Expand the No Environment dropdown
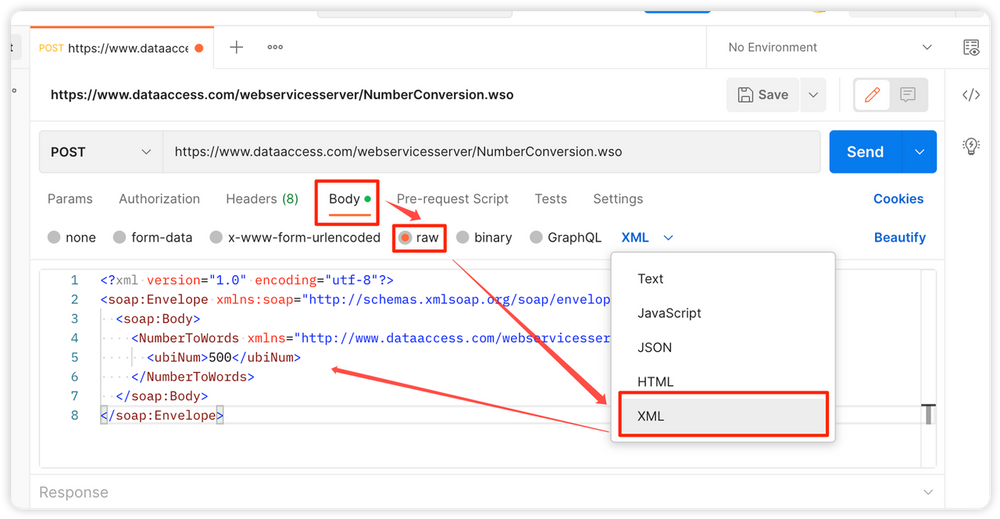The width and height of the screenshot is (1000, 519). [829, 47]
